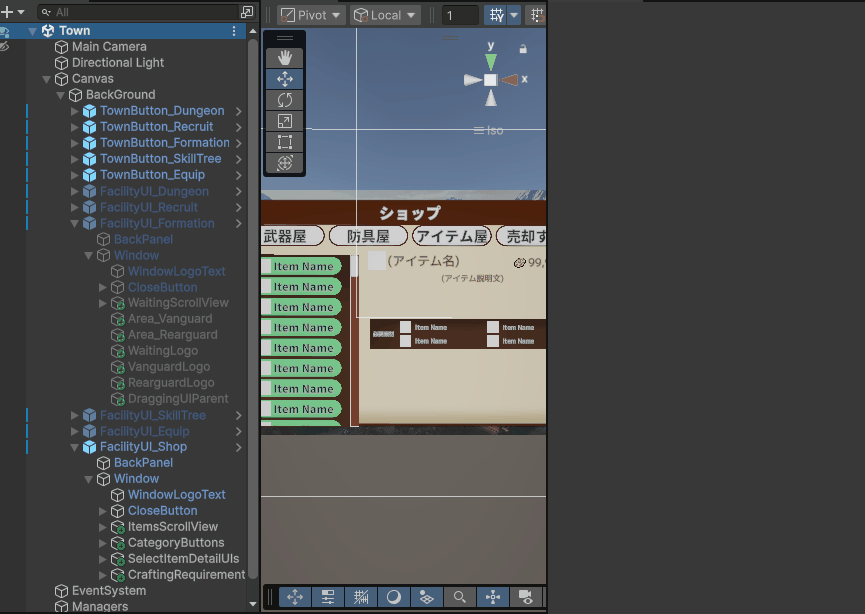Screen dimensions: 865x614
Task: Select the Scale tool
Action: (x=284, y=121)
